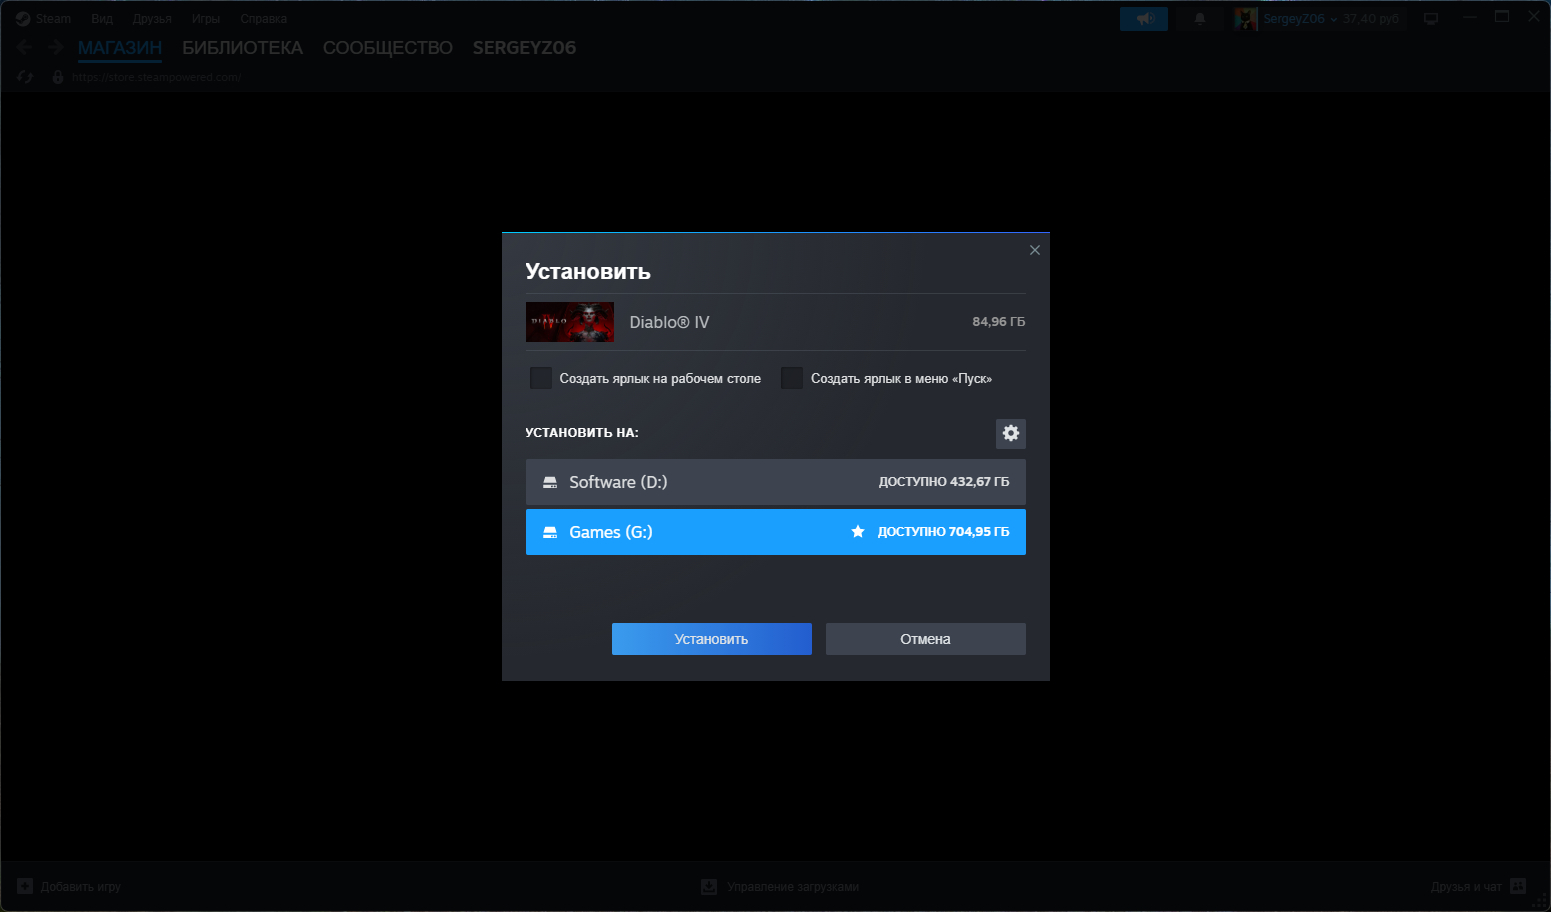Open storage settings gear icon
The height and width of the screenshot is (912, 1551).
click(x=1011, y=433)
